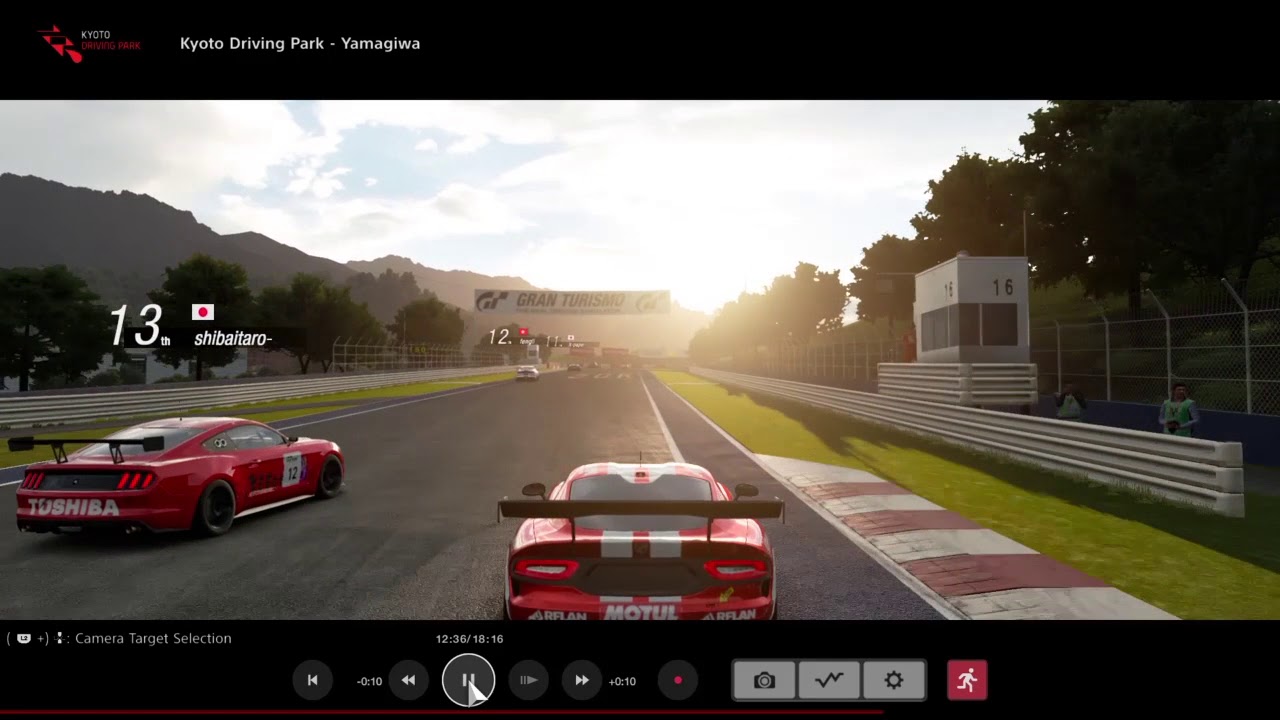
Task: Click the red record button
Action: pos(677,680)
